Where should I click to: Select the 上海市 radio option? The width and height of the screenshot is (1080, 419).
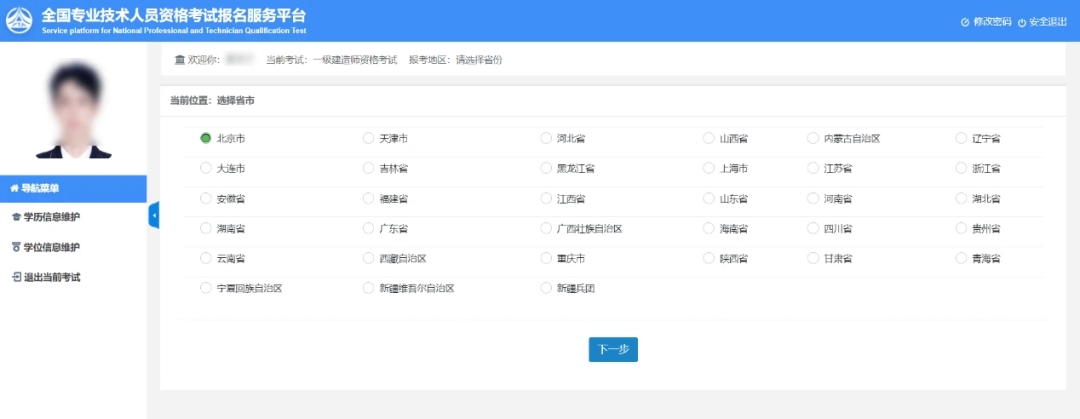click(x=708, y=168)
